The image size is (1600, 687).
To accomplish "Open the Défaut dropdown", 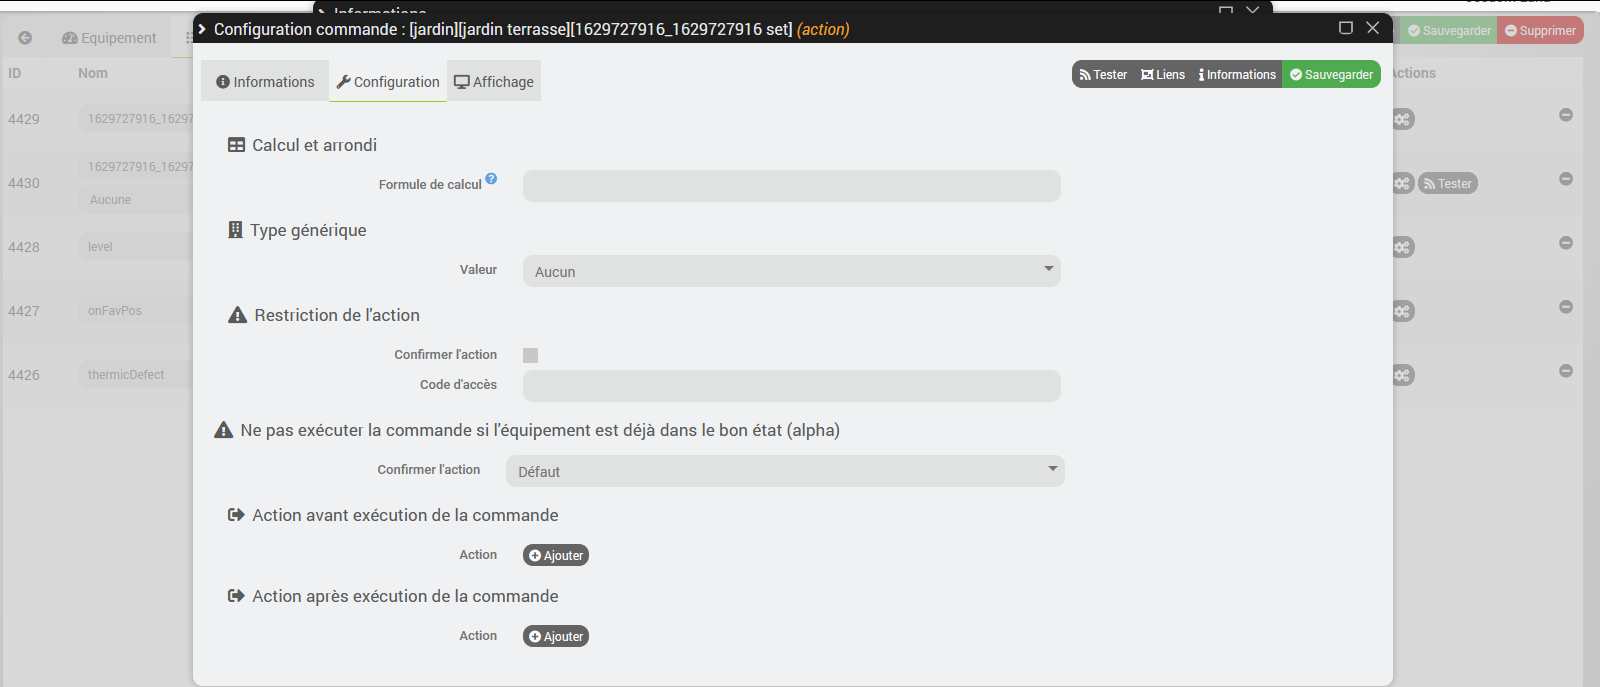I will [x=785, y=471].
